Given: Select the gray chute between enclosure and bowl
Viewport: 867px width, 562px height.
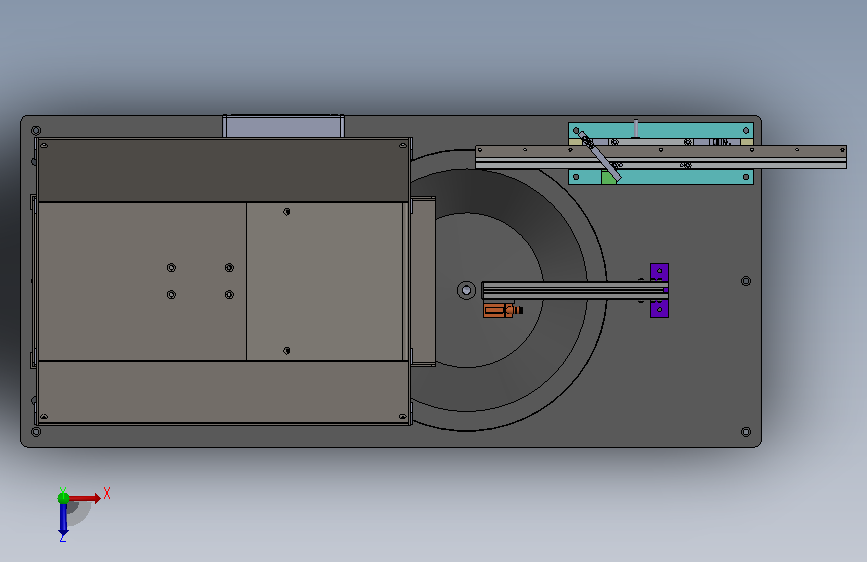Looking at the screenshot, I should pyautogui.click(x=423, y=281).
